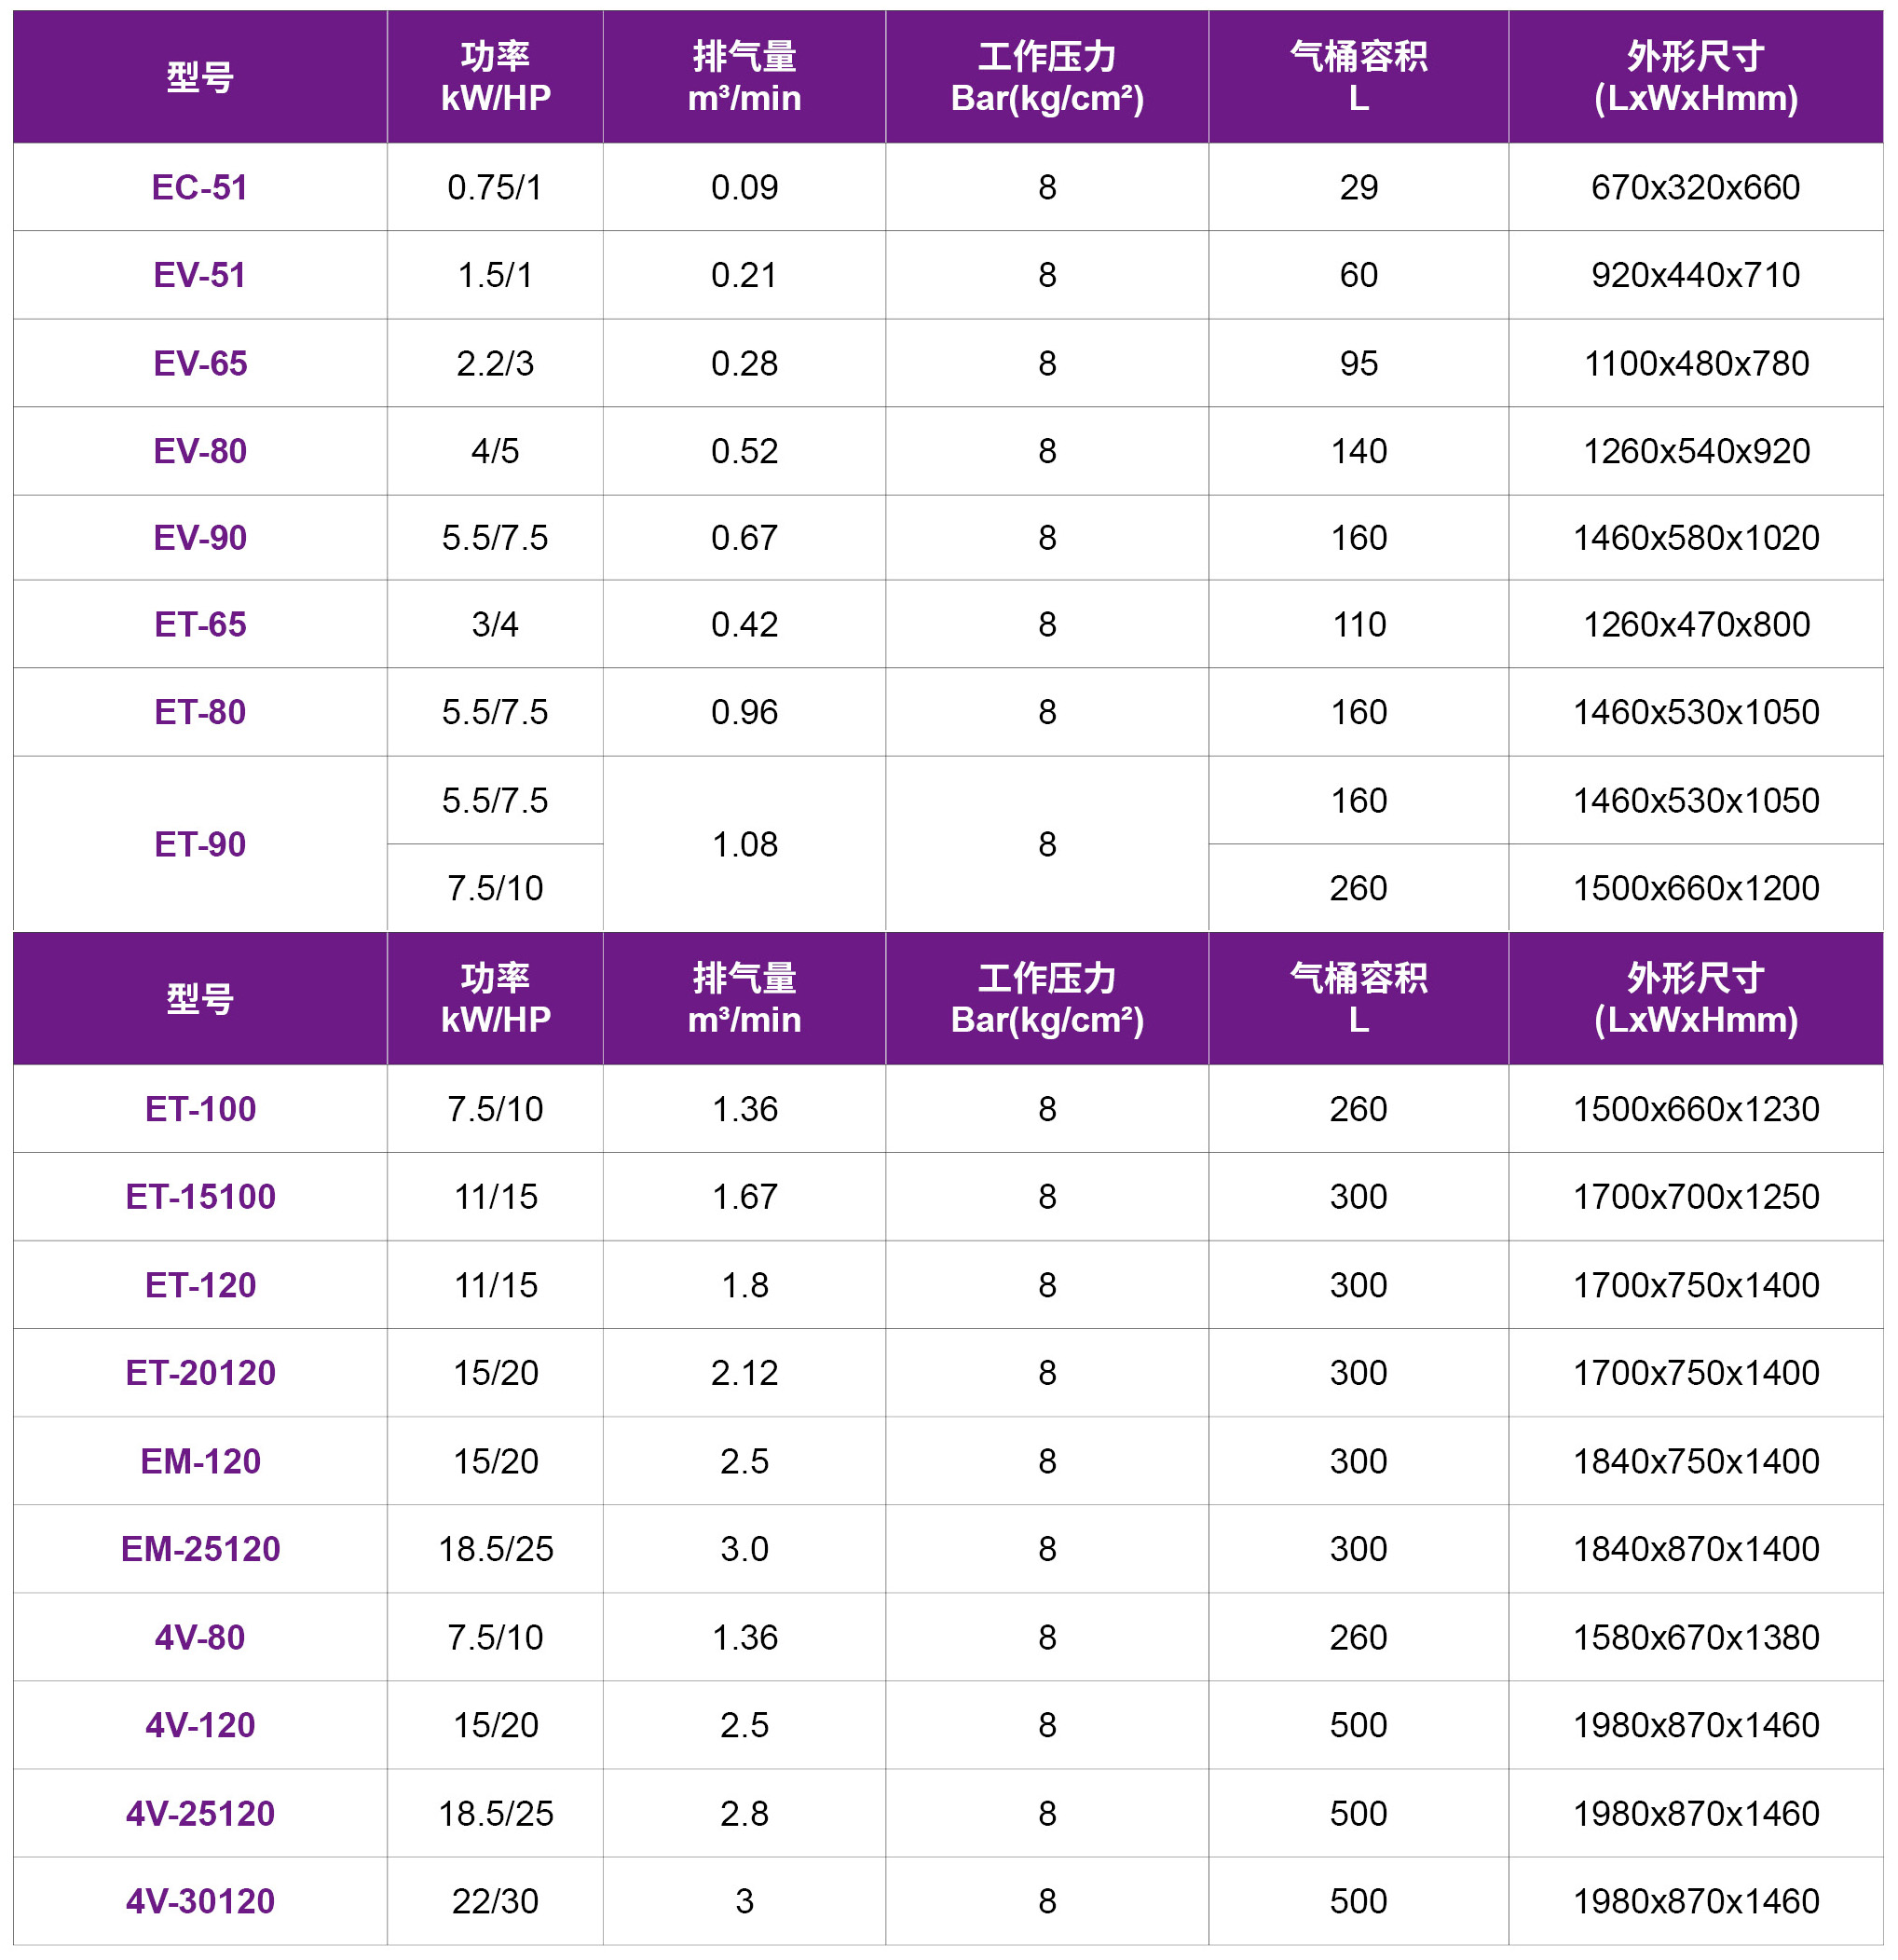
Task: Click the EV-65 model label
Action: (x=200, y=363)
